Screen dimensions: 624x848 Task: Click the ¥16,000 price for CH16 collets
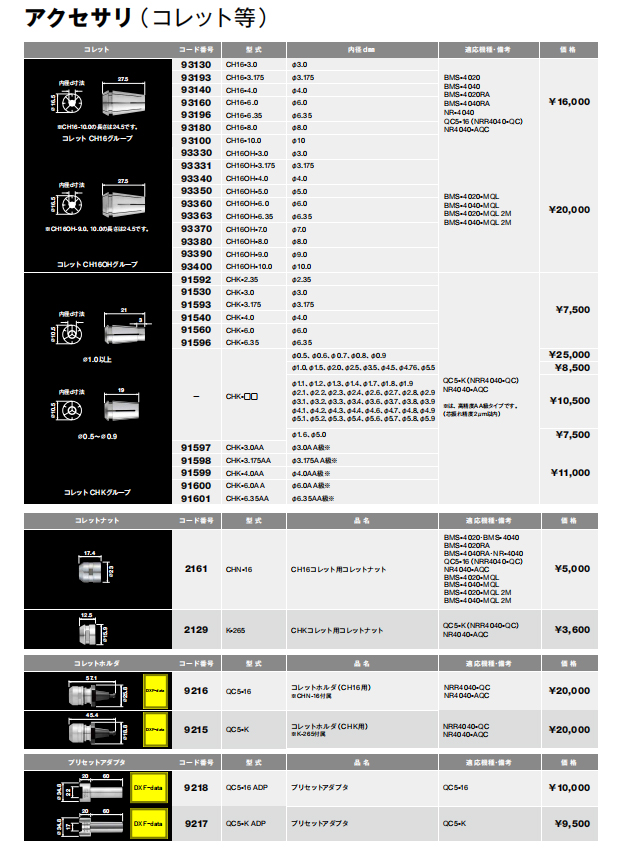coord(569,101)
